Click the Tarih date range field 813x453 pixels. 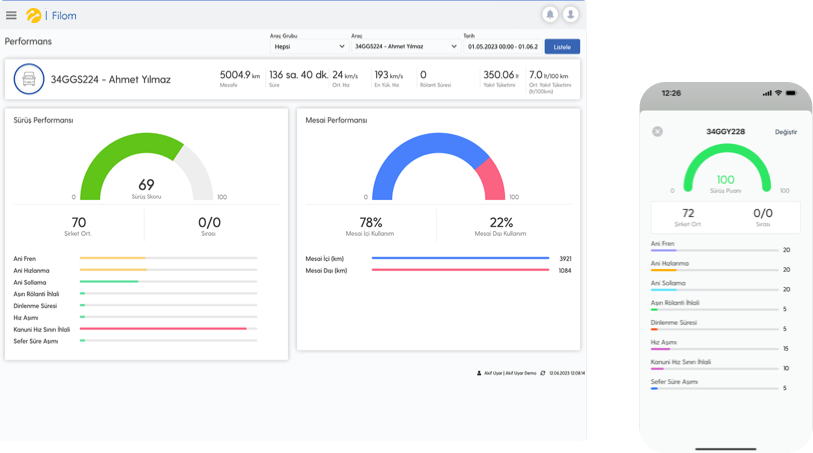point(502,46)
